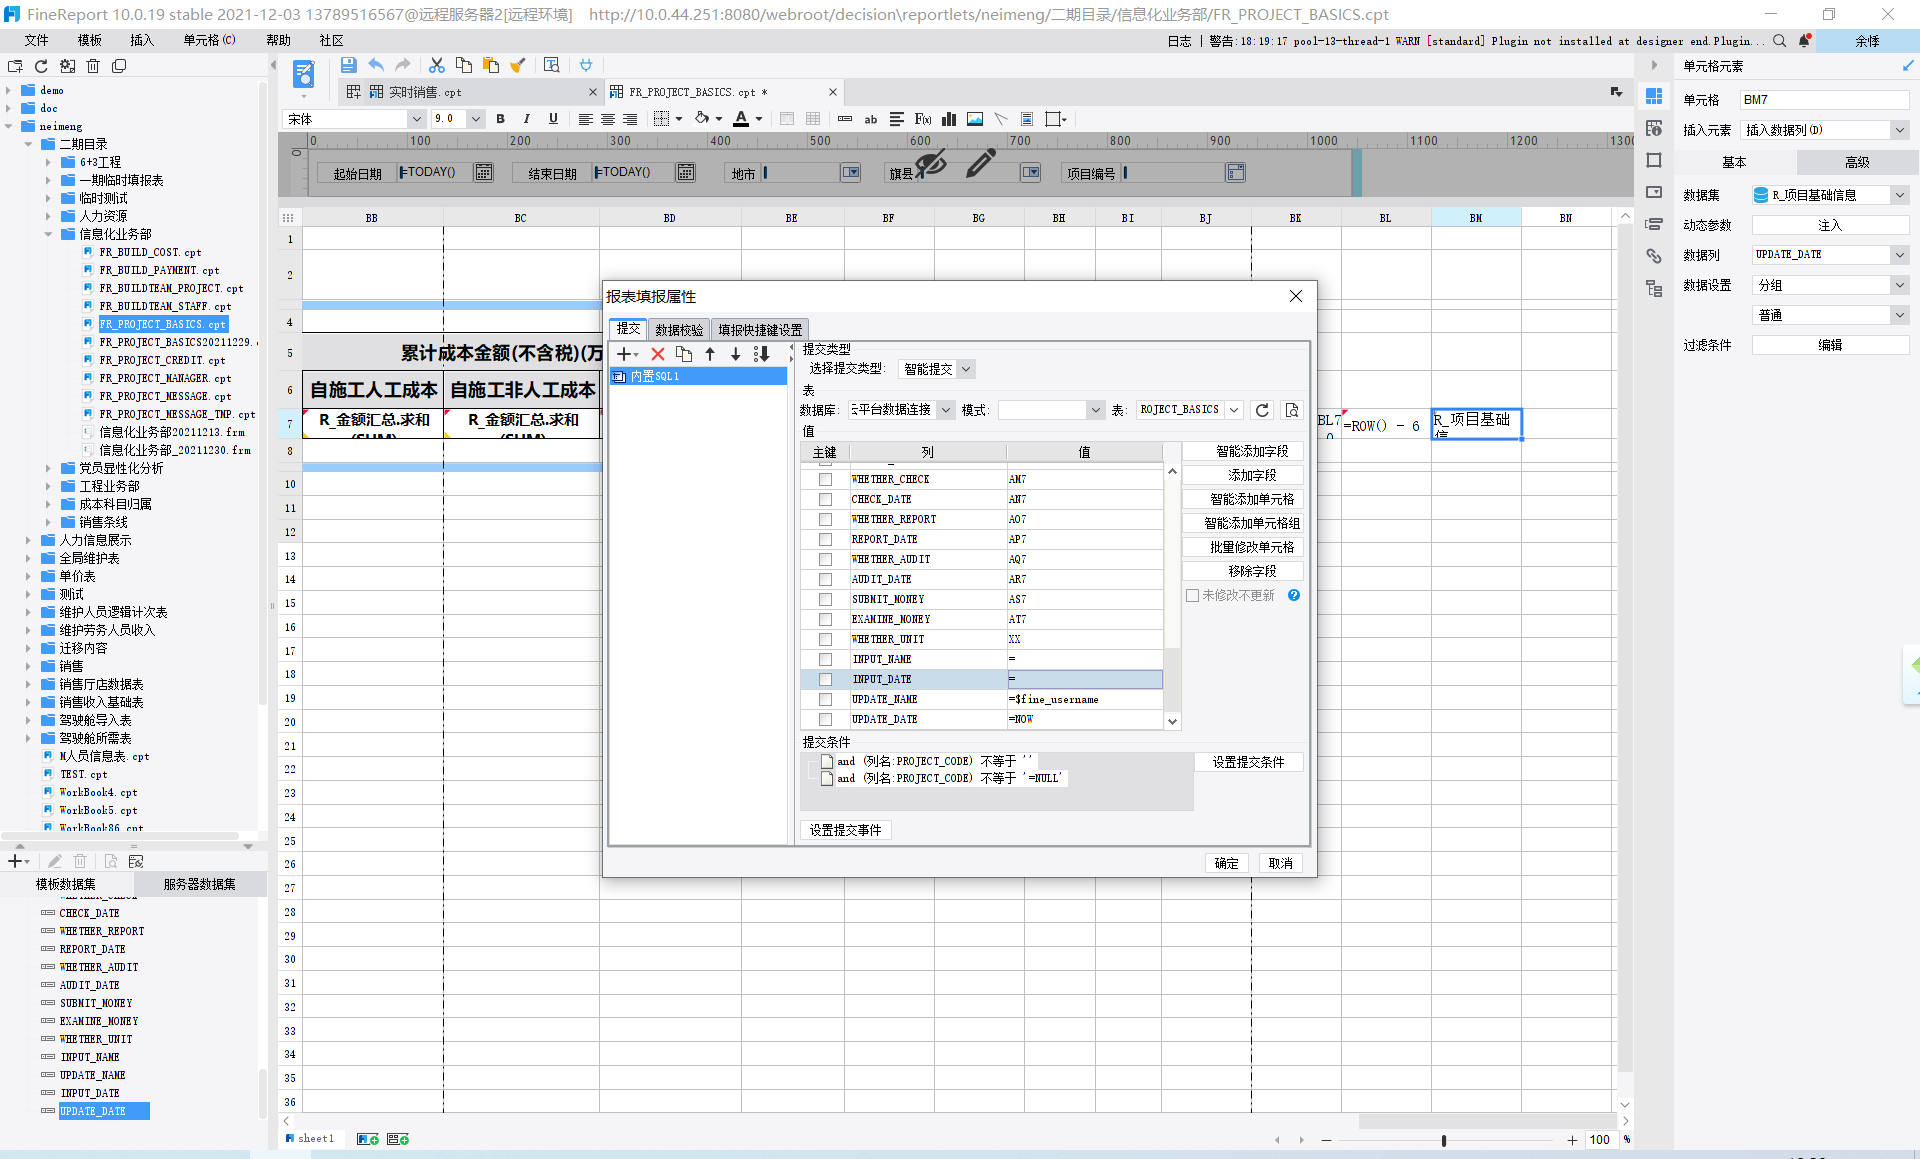Copy the submit item in the dialog toolbar
1920x1159 pixels.
[x=684, y=354]
